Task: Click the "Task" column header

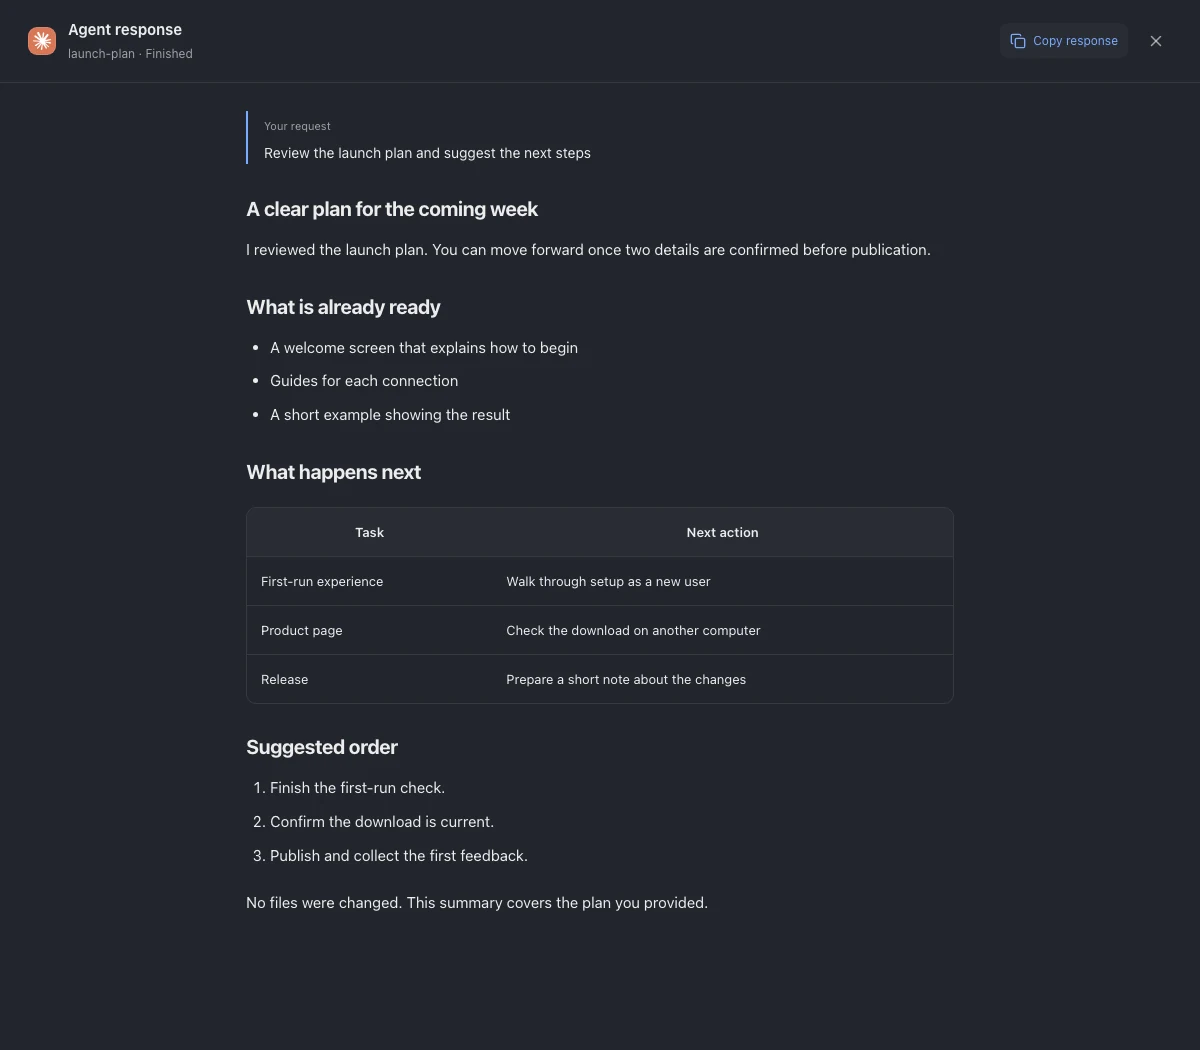Action: [370, 533]
